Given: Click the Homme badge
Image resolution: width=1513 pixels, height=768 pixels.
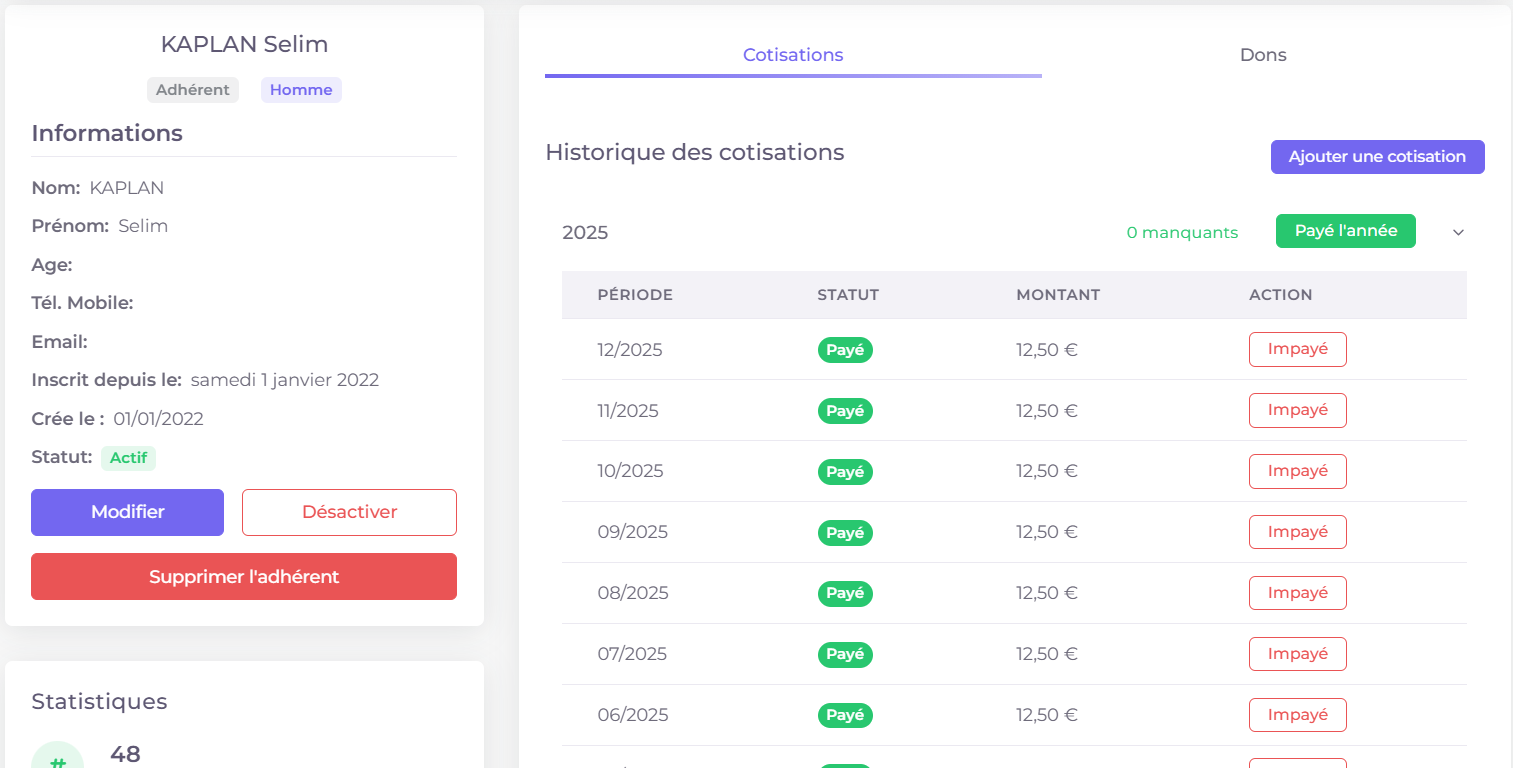Looking at the screenshot, I should tap(301, 89).
